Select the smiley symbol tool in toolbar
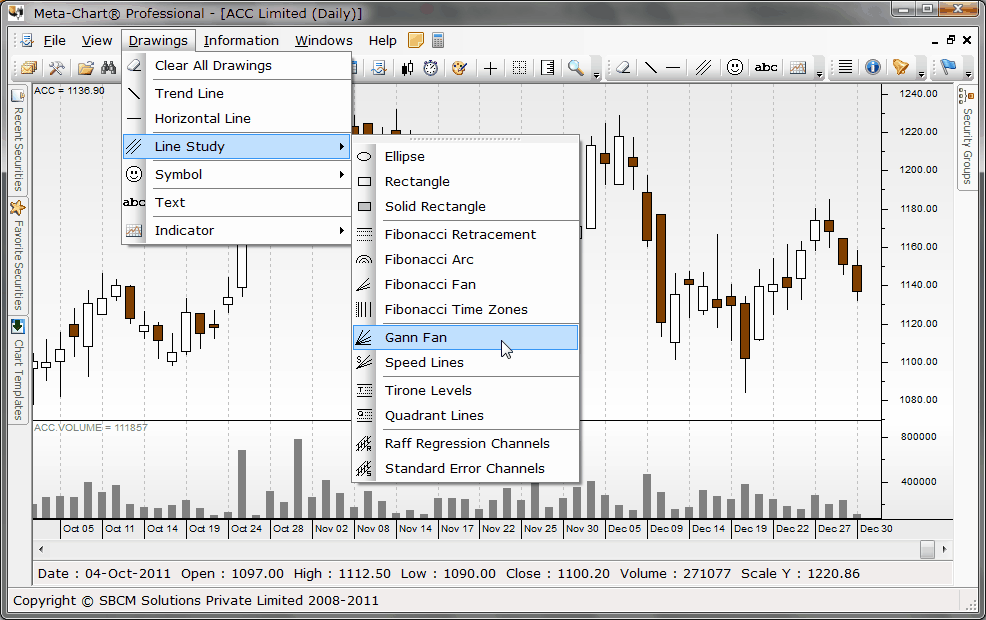The width and height of the screenshot is (986, 620). (735, 68)
